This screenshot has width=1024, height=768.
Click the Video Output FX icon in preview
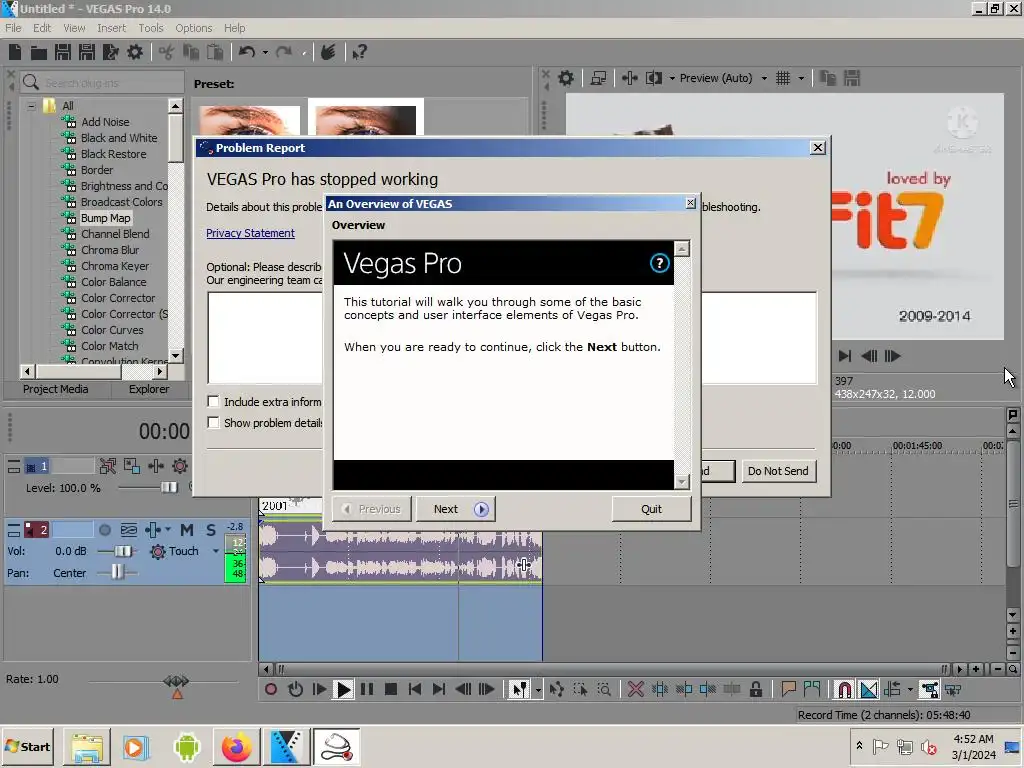pos(630,78)
